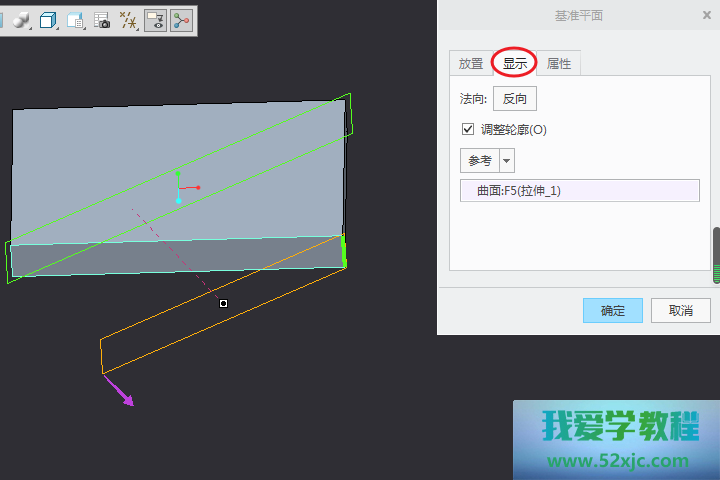Switch to the 放置 tab
The image size is (720, 480).
(470, 64)
